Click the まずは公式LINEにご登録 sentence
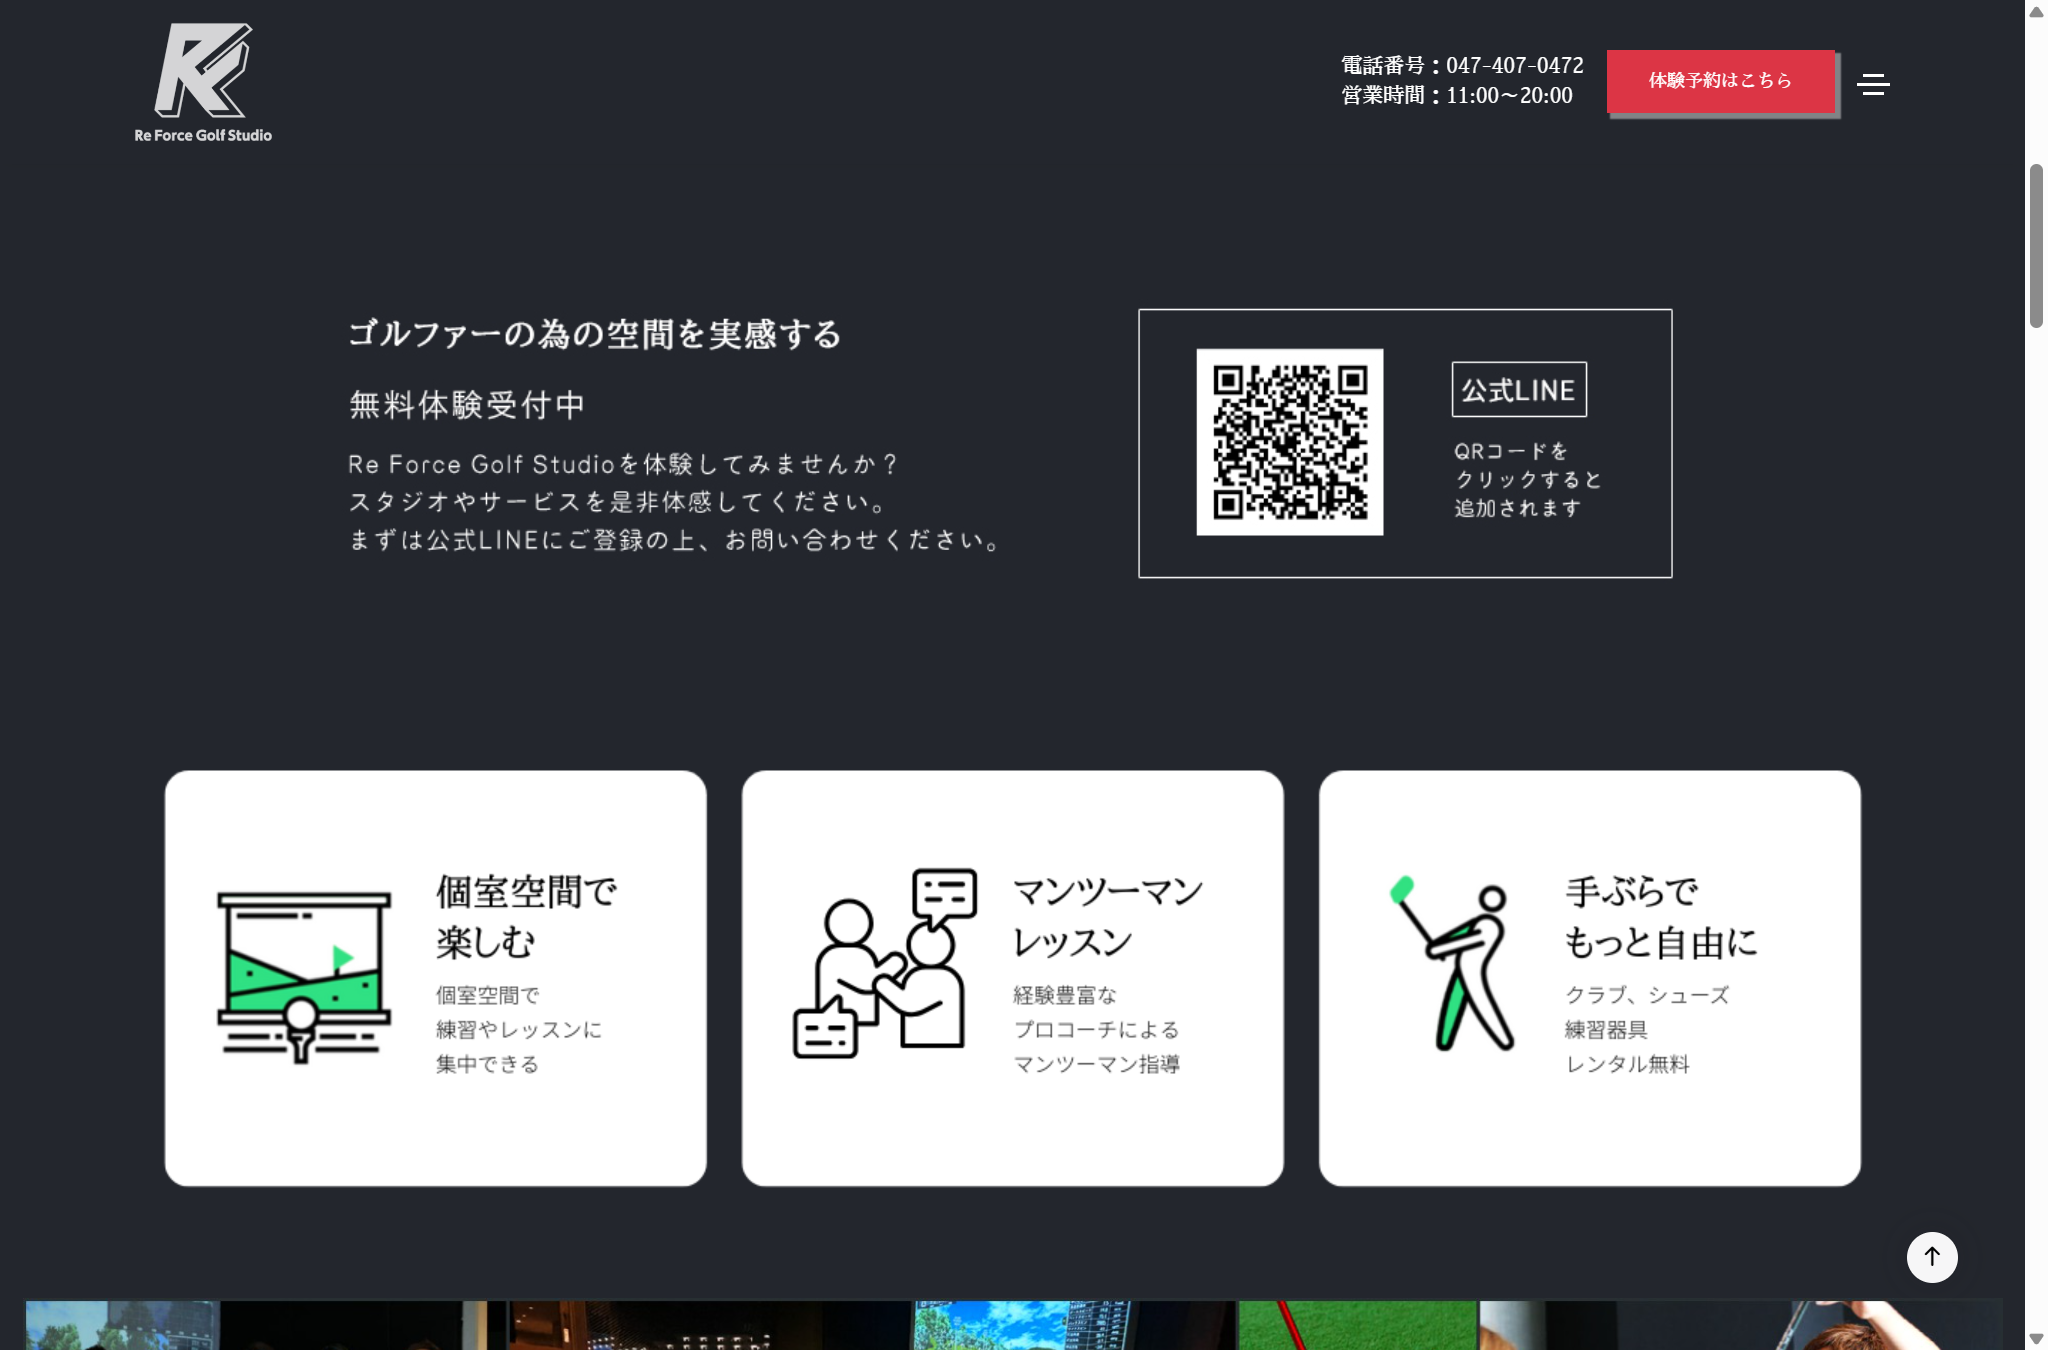The image size is (2048, 1350). [x=675, y=541]
